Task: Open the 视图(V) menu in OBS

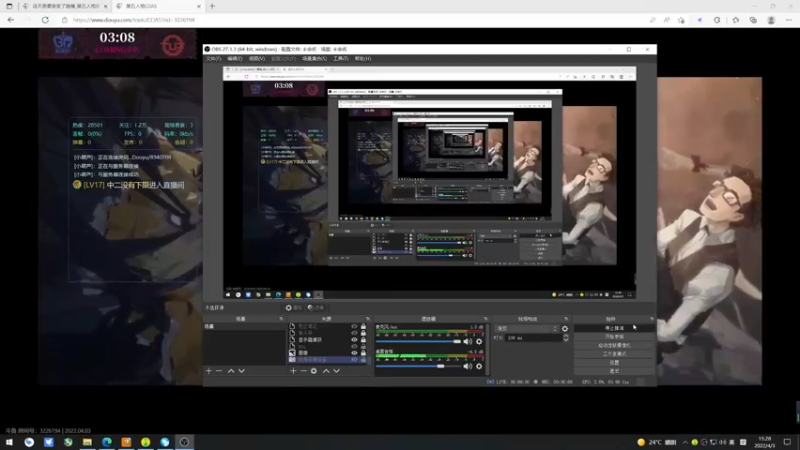Action: click(x=257, y=59)
